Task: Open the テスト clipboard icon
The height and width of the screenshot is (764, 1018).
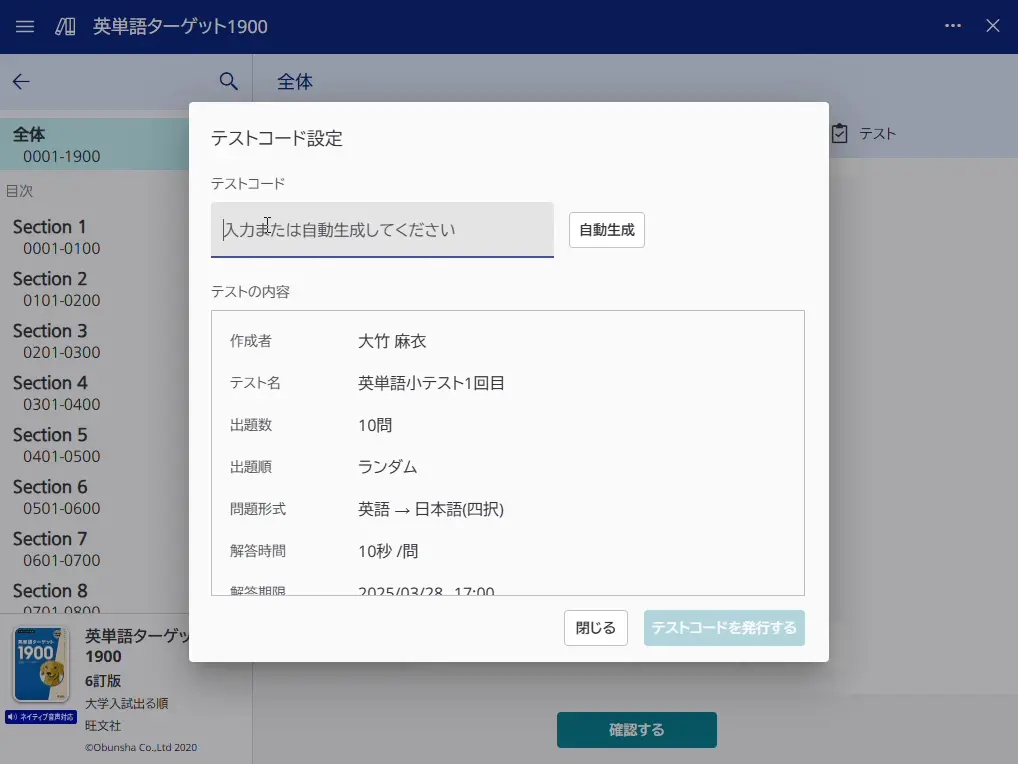Action: 838,132
